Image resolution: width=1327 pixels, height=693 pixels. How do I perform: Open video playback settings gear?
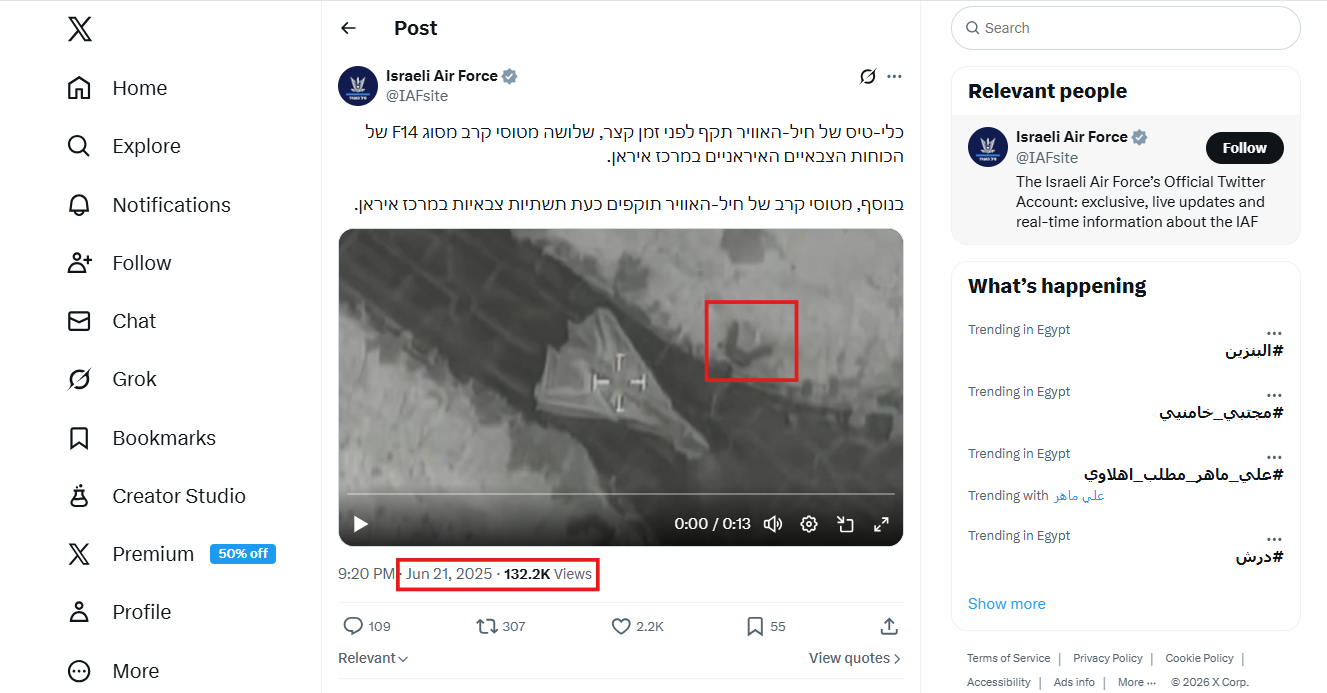pos(809,524)
